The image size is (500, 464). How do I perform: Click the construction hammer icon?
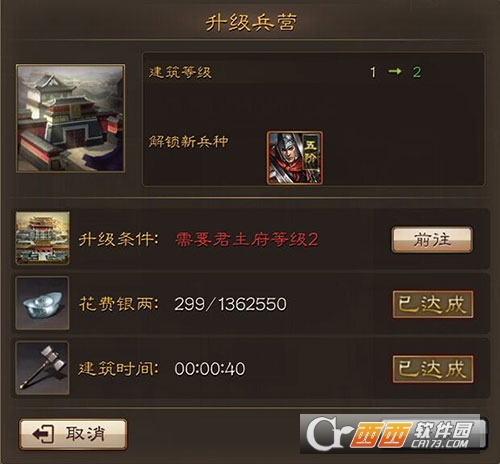click(43, 368)
